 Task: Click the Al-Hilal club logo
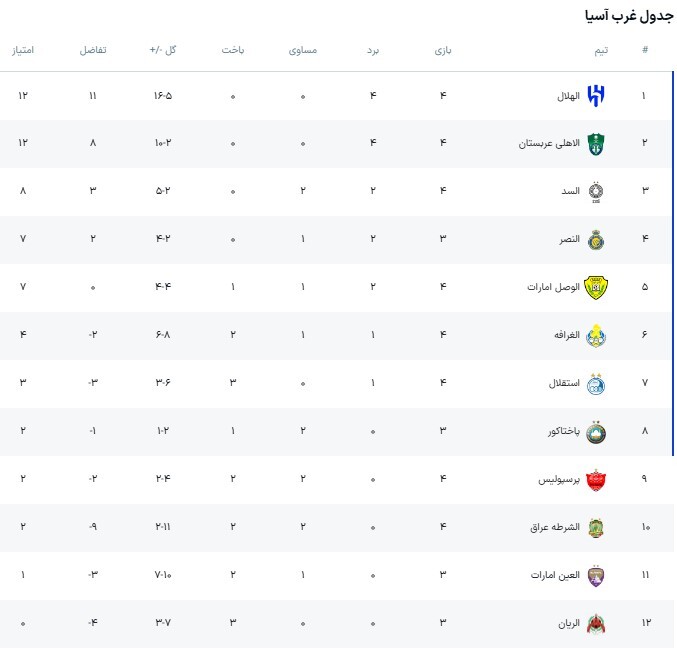596,96
